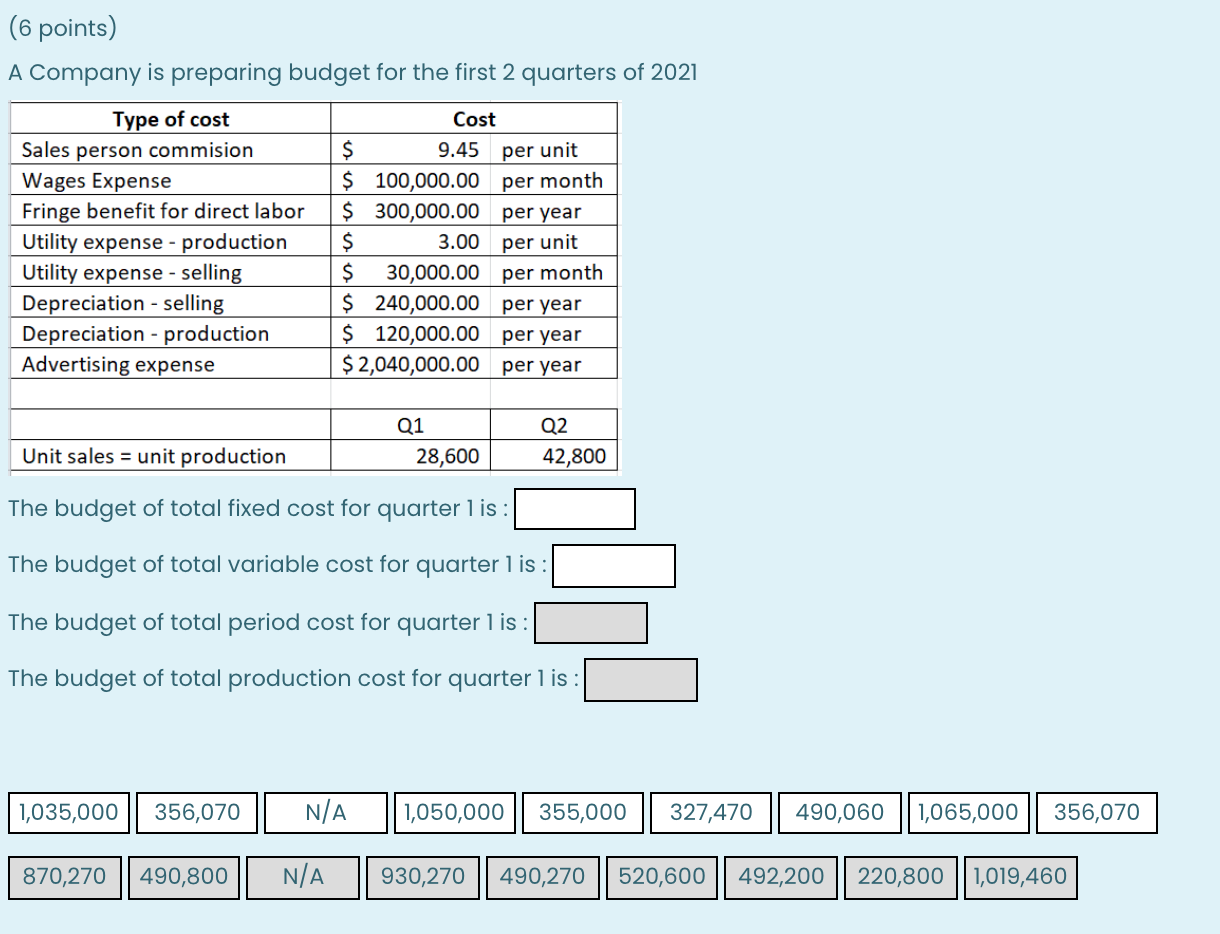Choose N/A in the top answer row

(x=325, y=813)
